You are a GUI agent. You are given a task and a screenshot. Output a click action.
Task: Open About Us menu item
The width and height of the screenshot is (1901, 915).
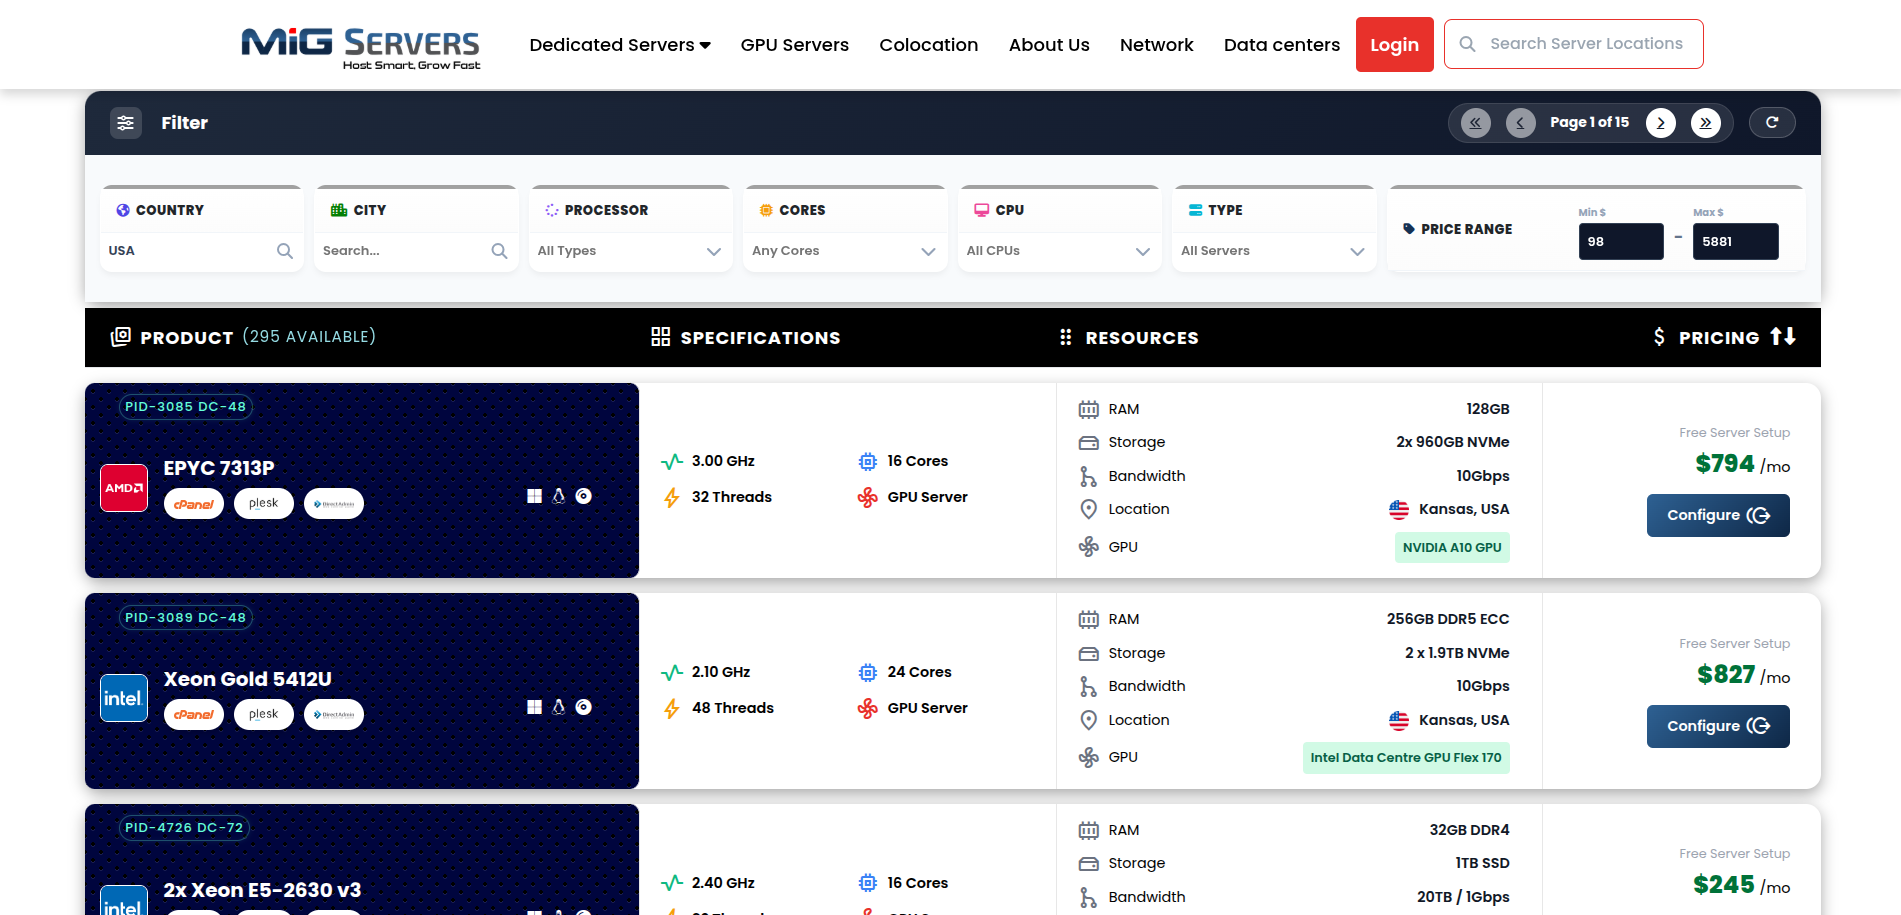coord(1049,45)
